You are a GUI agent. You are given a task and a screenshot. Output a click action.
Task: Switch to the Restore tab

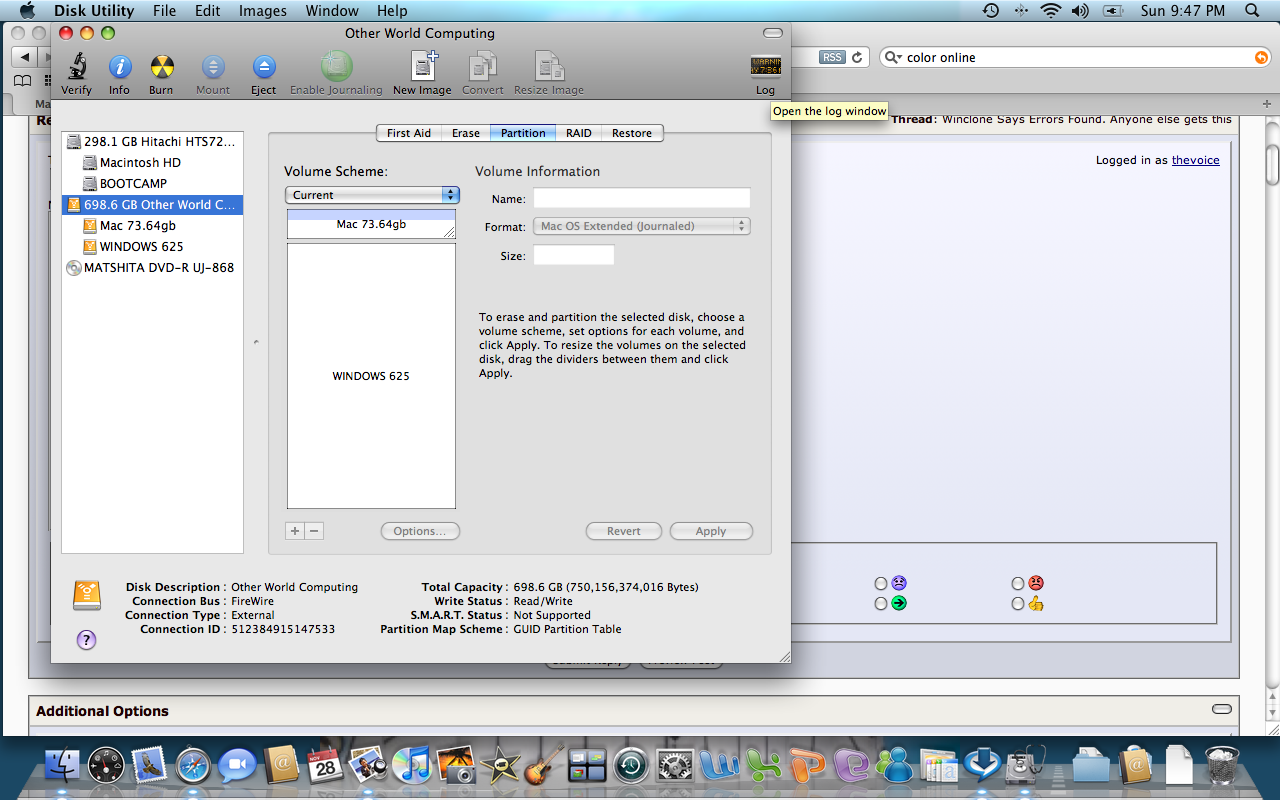point(632,133)
